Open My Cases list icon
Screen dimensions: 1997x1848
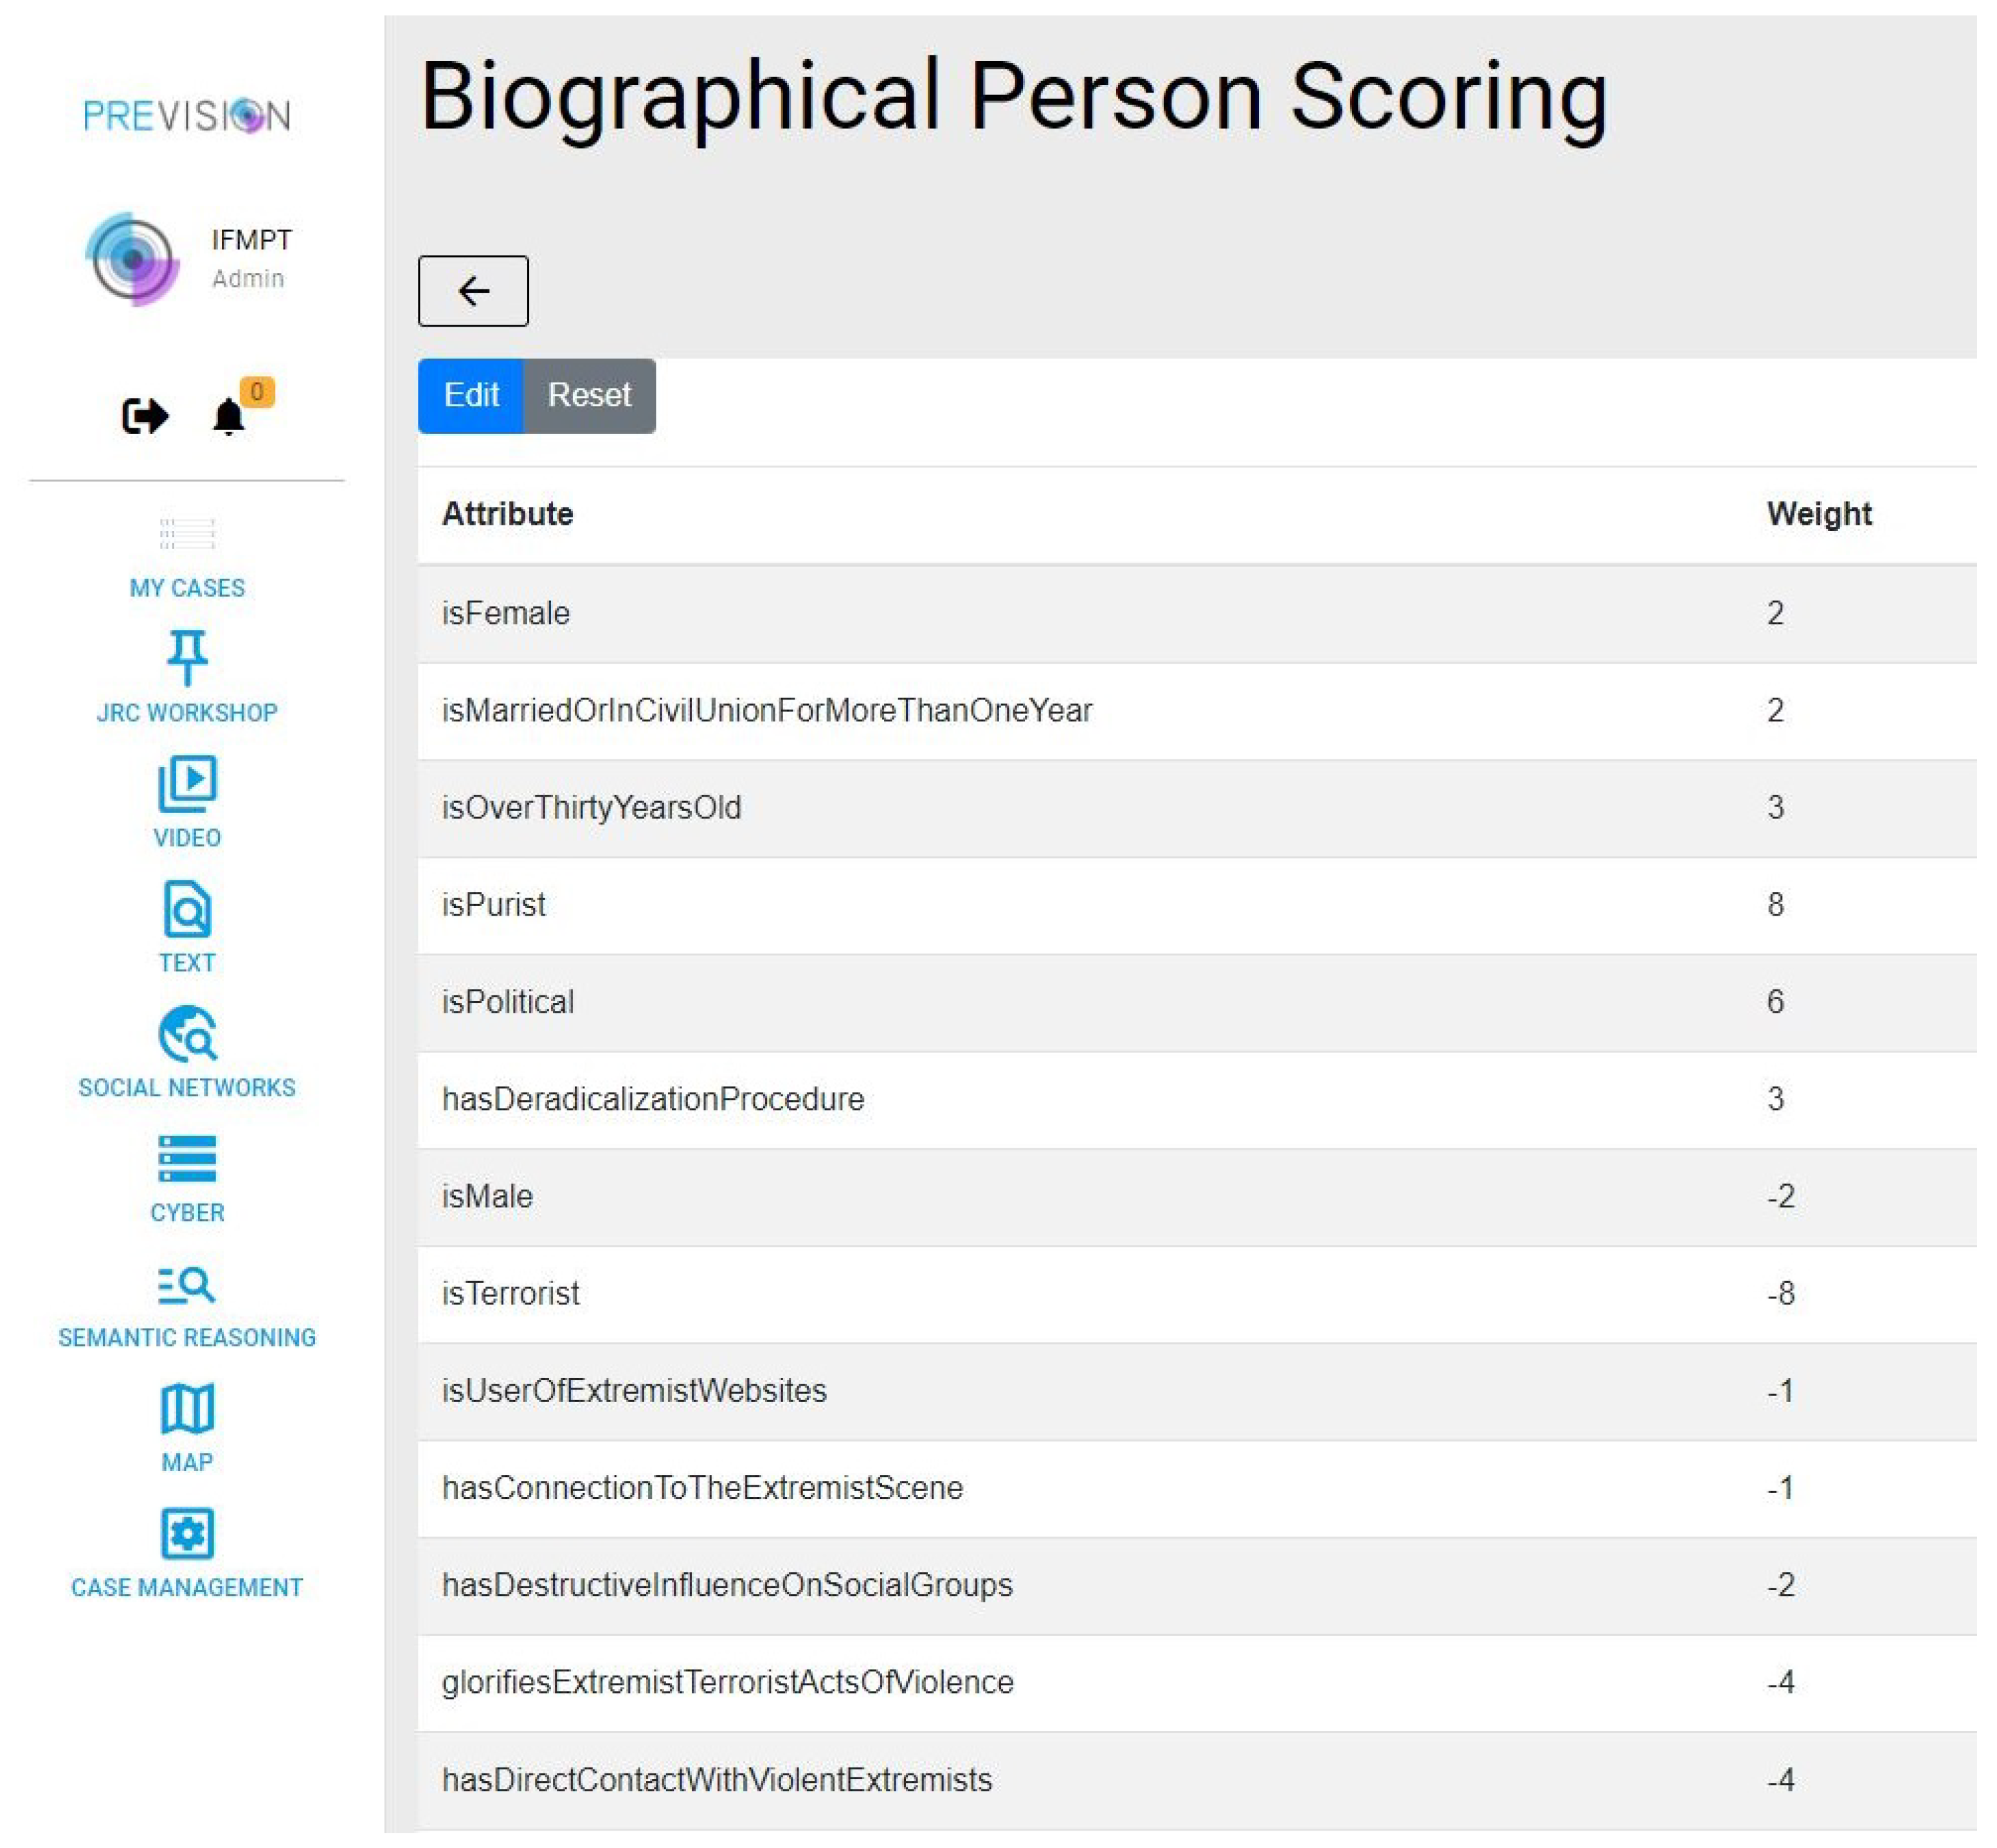pyautogui.click(x=187, y=534)
